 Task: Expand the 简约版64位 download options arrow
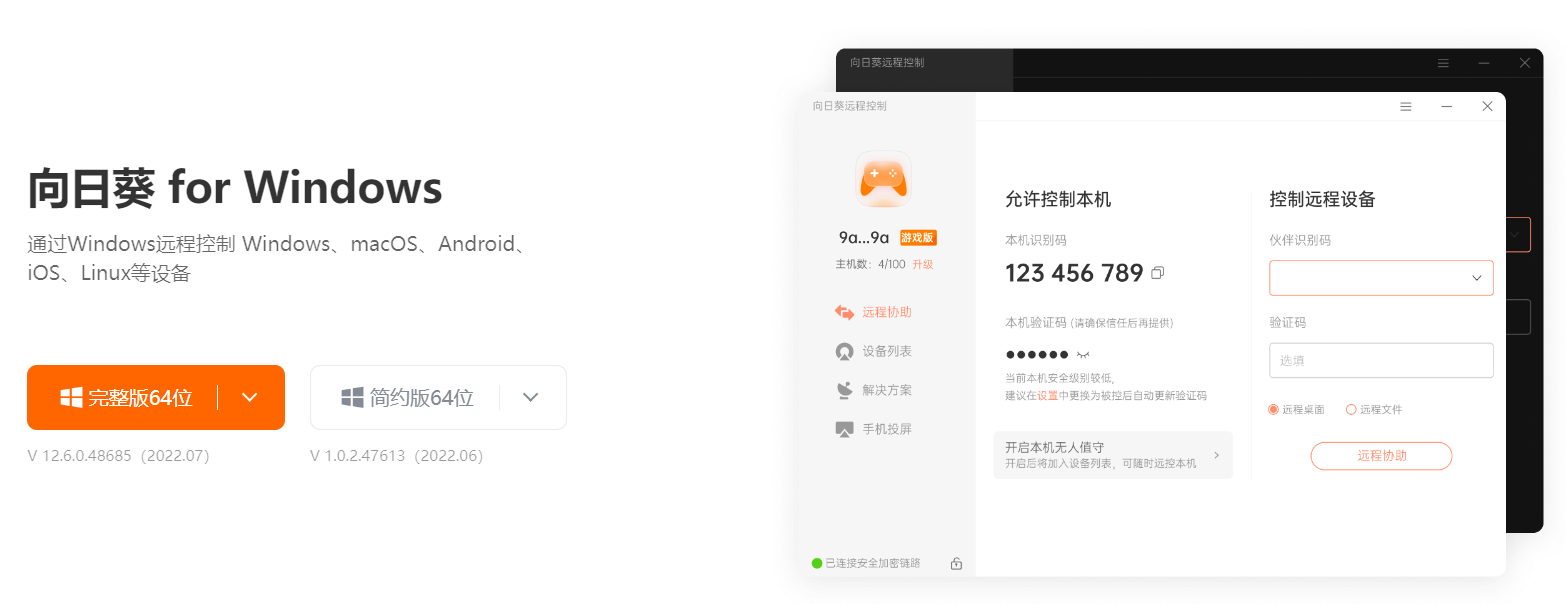tap(531, 397)
